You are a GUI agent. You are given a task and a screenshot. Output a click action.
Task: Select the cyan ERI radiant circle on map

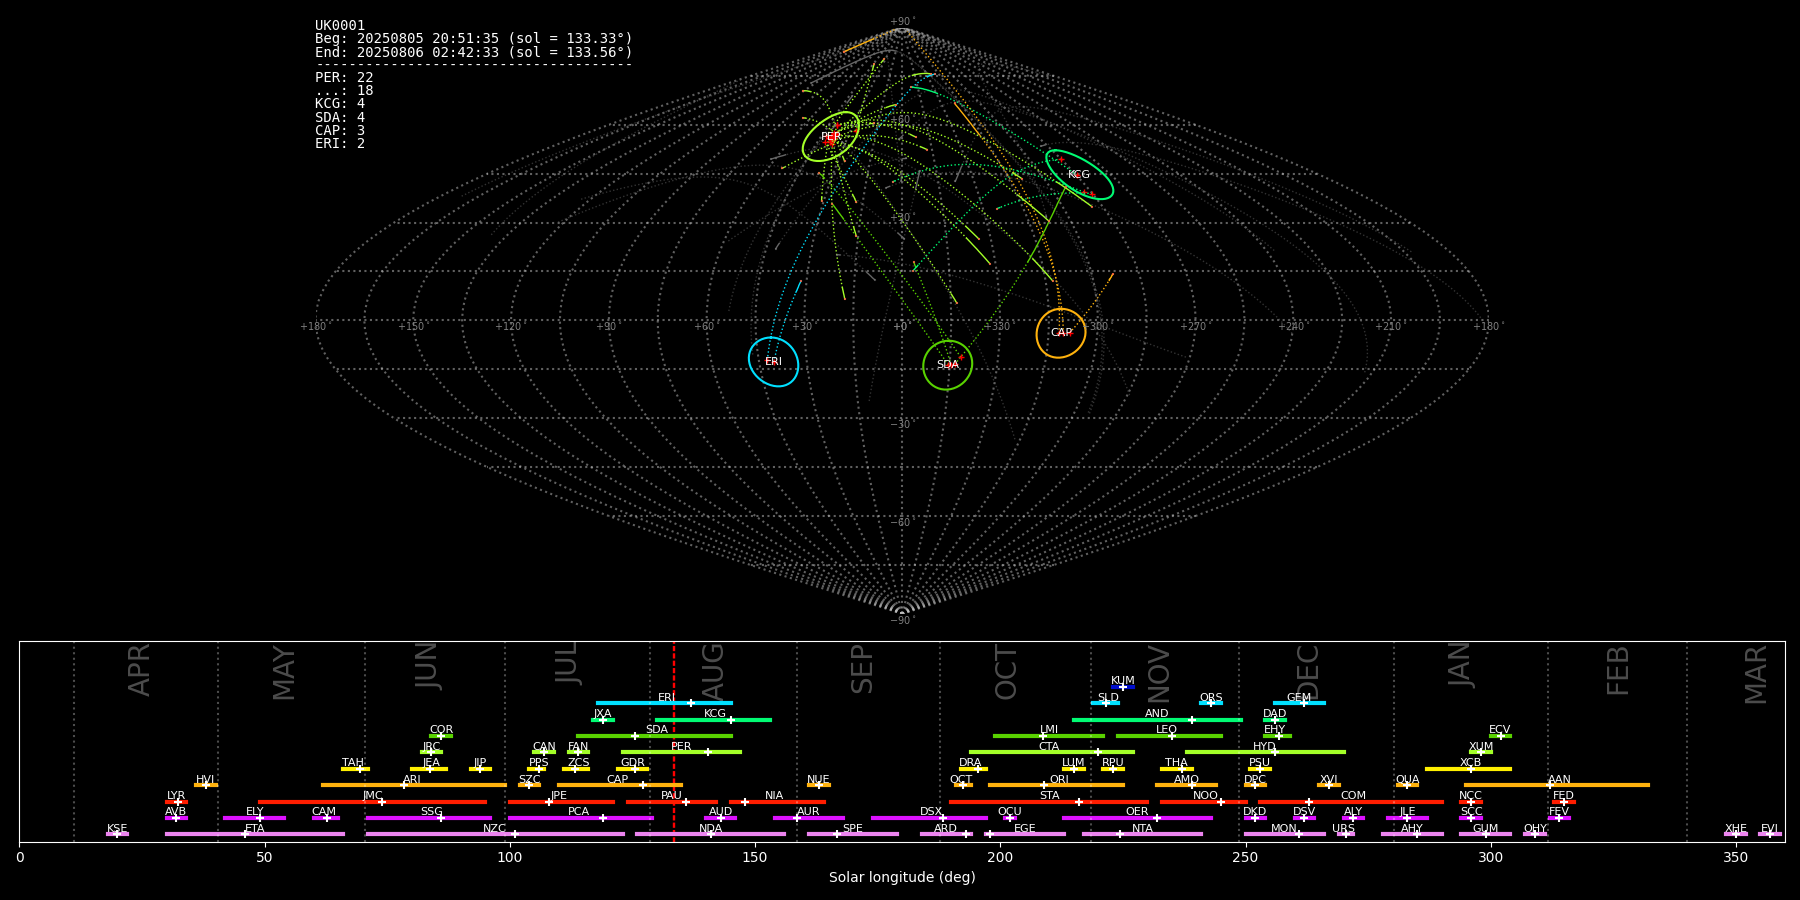pyautogui.click(x=774, y=362)
